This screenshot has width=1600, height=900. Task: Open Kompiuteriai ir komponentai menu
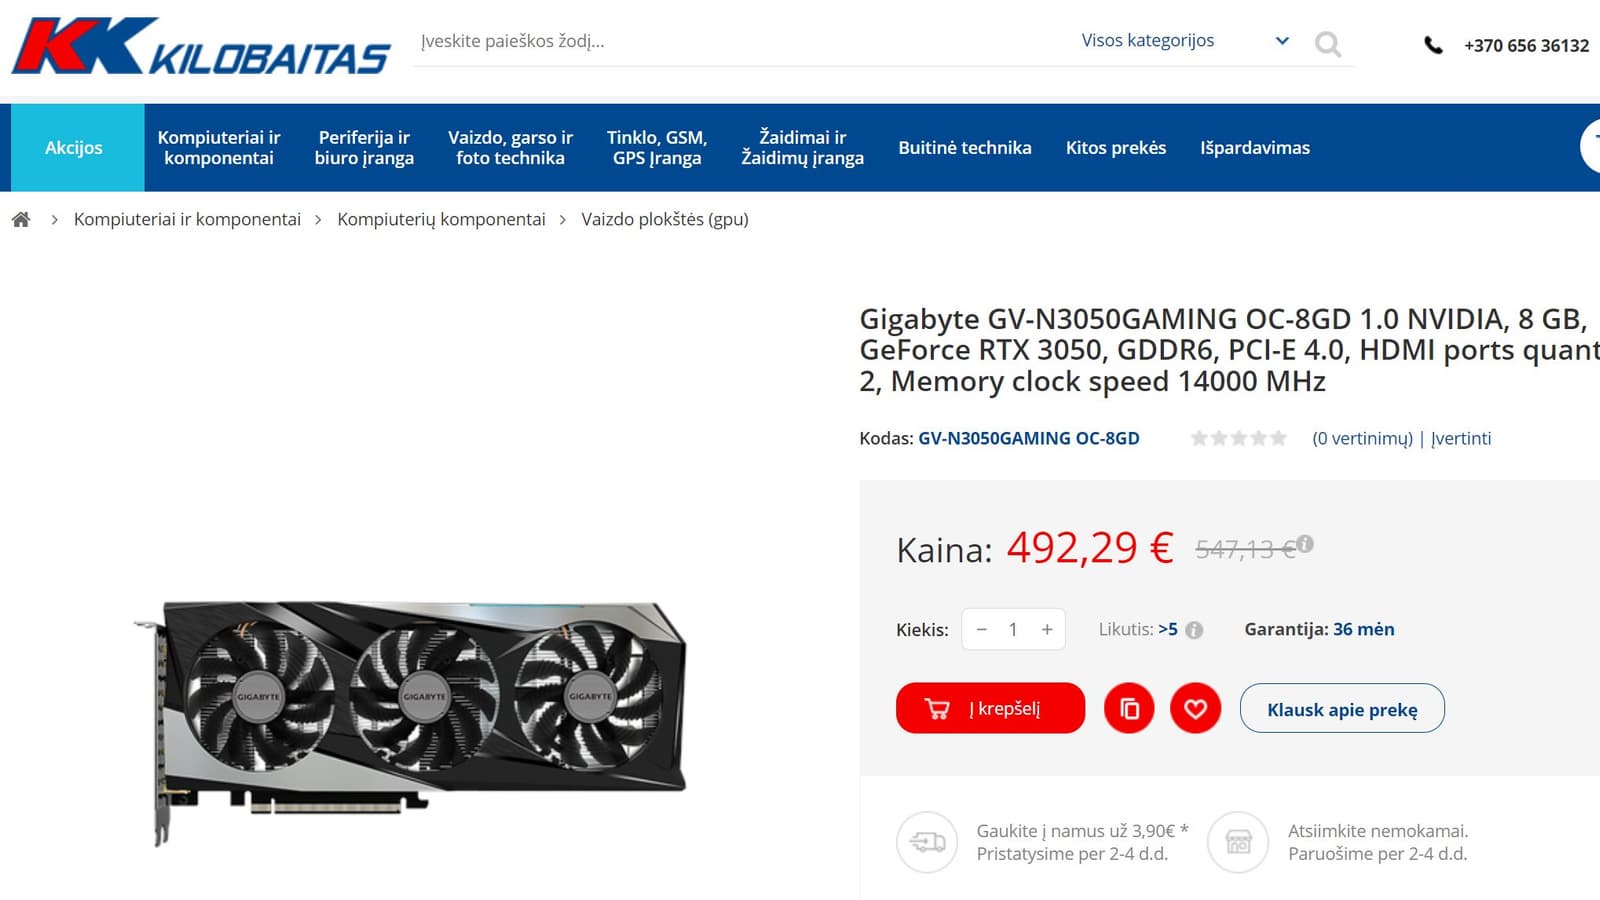pyautogui.click(x=219, y=147)
